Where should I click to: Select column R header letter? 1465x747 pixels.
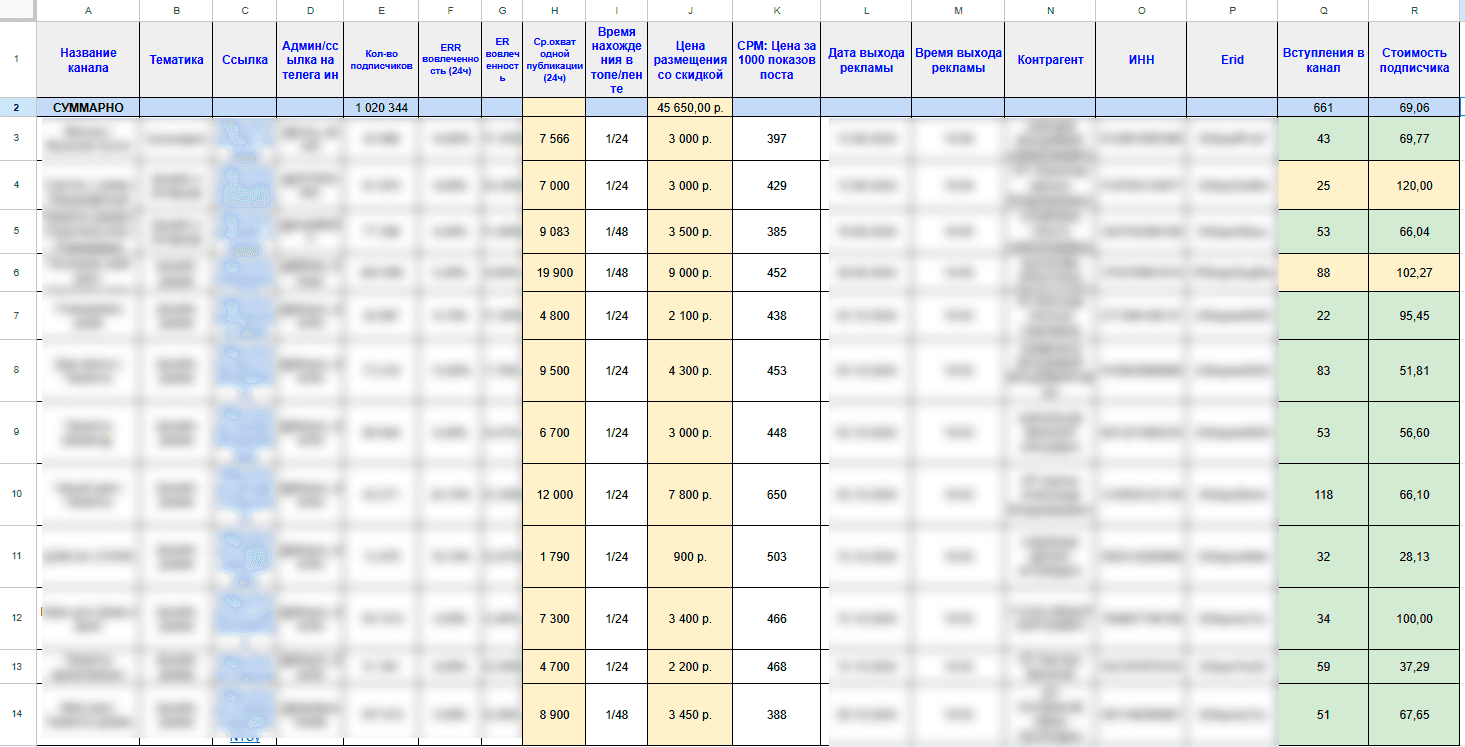[1414, 10]
